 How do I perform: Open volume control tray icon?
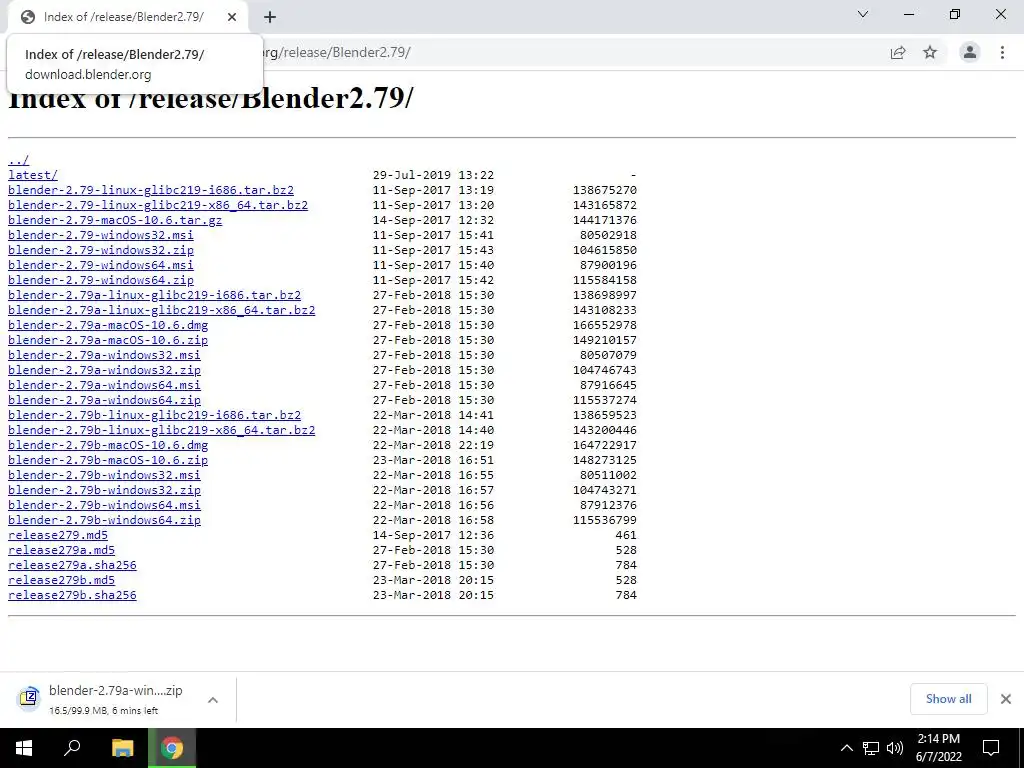click(895, 748)
